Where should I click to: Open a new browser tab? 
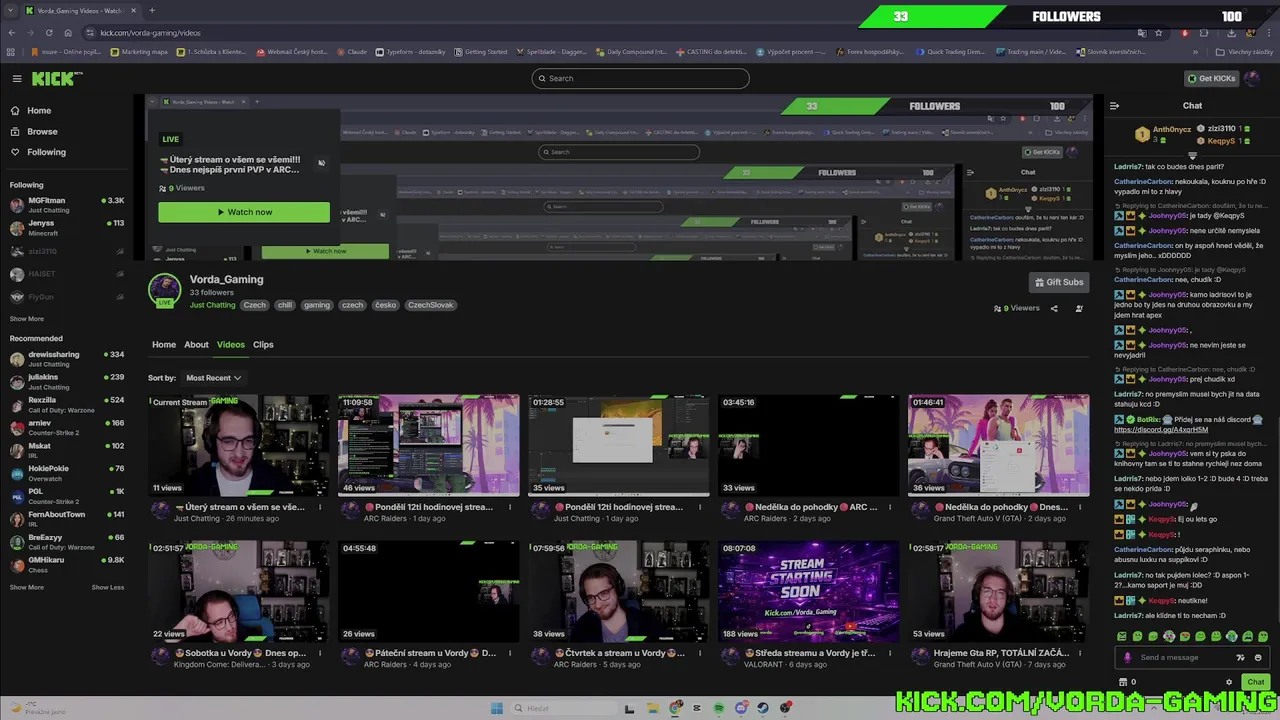(152, 10)
